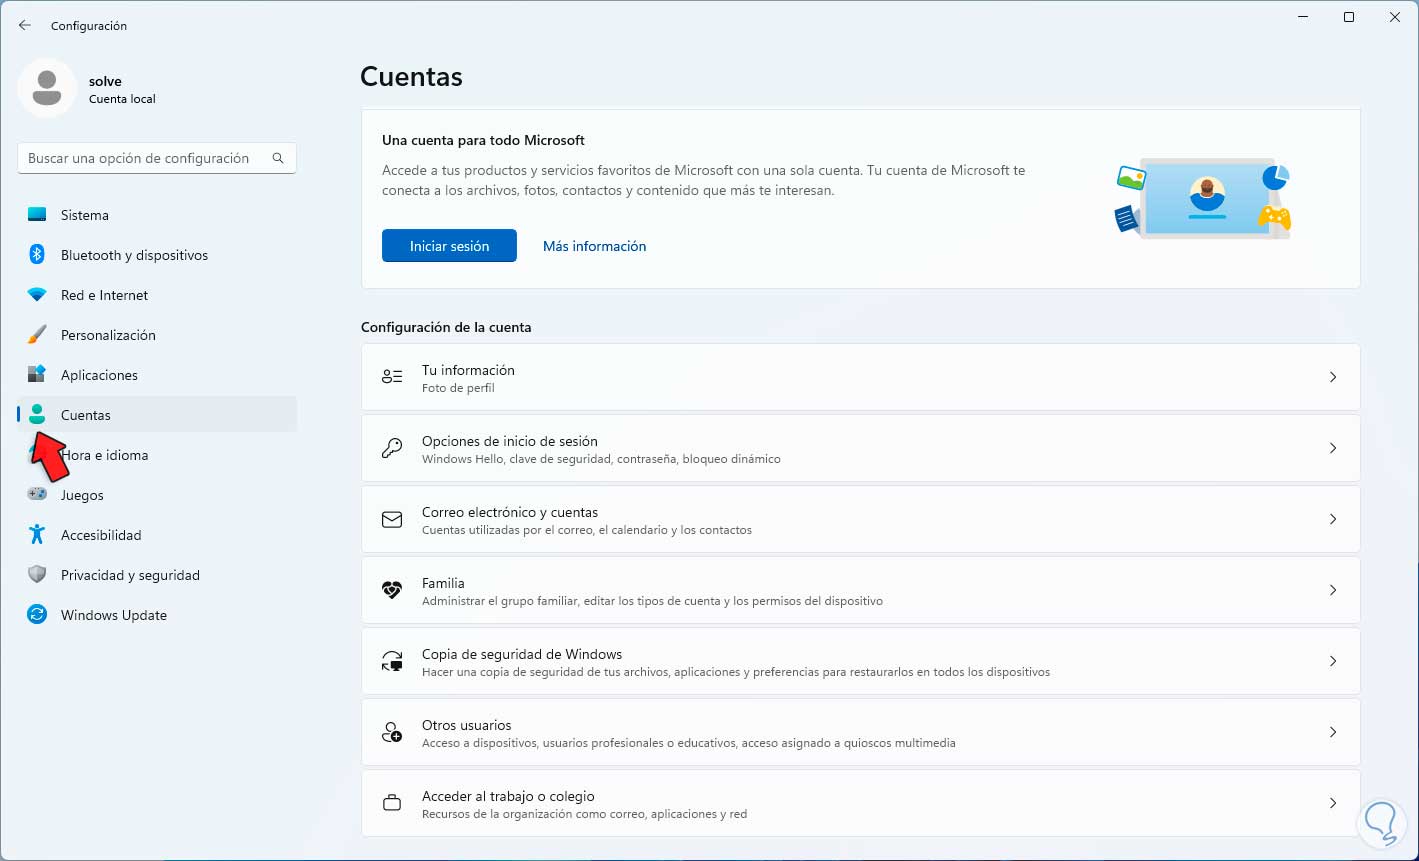Go to the Juegos section
Image resolution: width=1419 pixels, height=861 pixels.
(157, 495)
